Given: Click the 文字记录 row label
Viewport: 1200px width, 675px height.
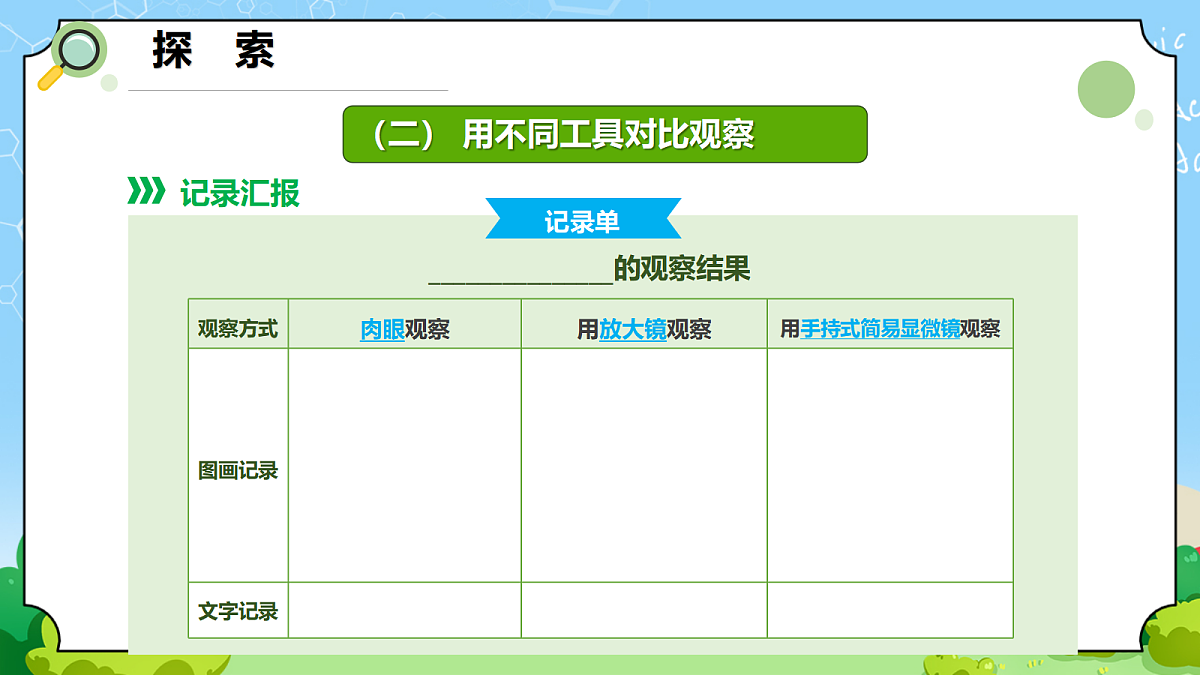Looking at the screenshot, I should coord(238,610).
